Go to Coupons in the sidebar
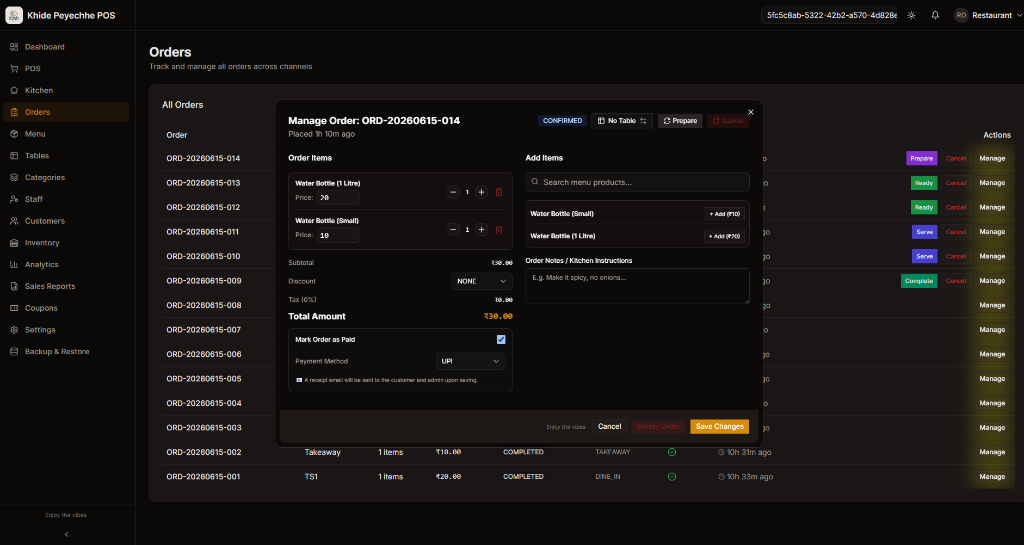 coord(65,308)
